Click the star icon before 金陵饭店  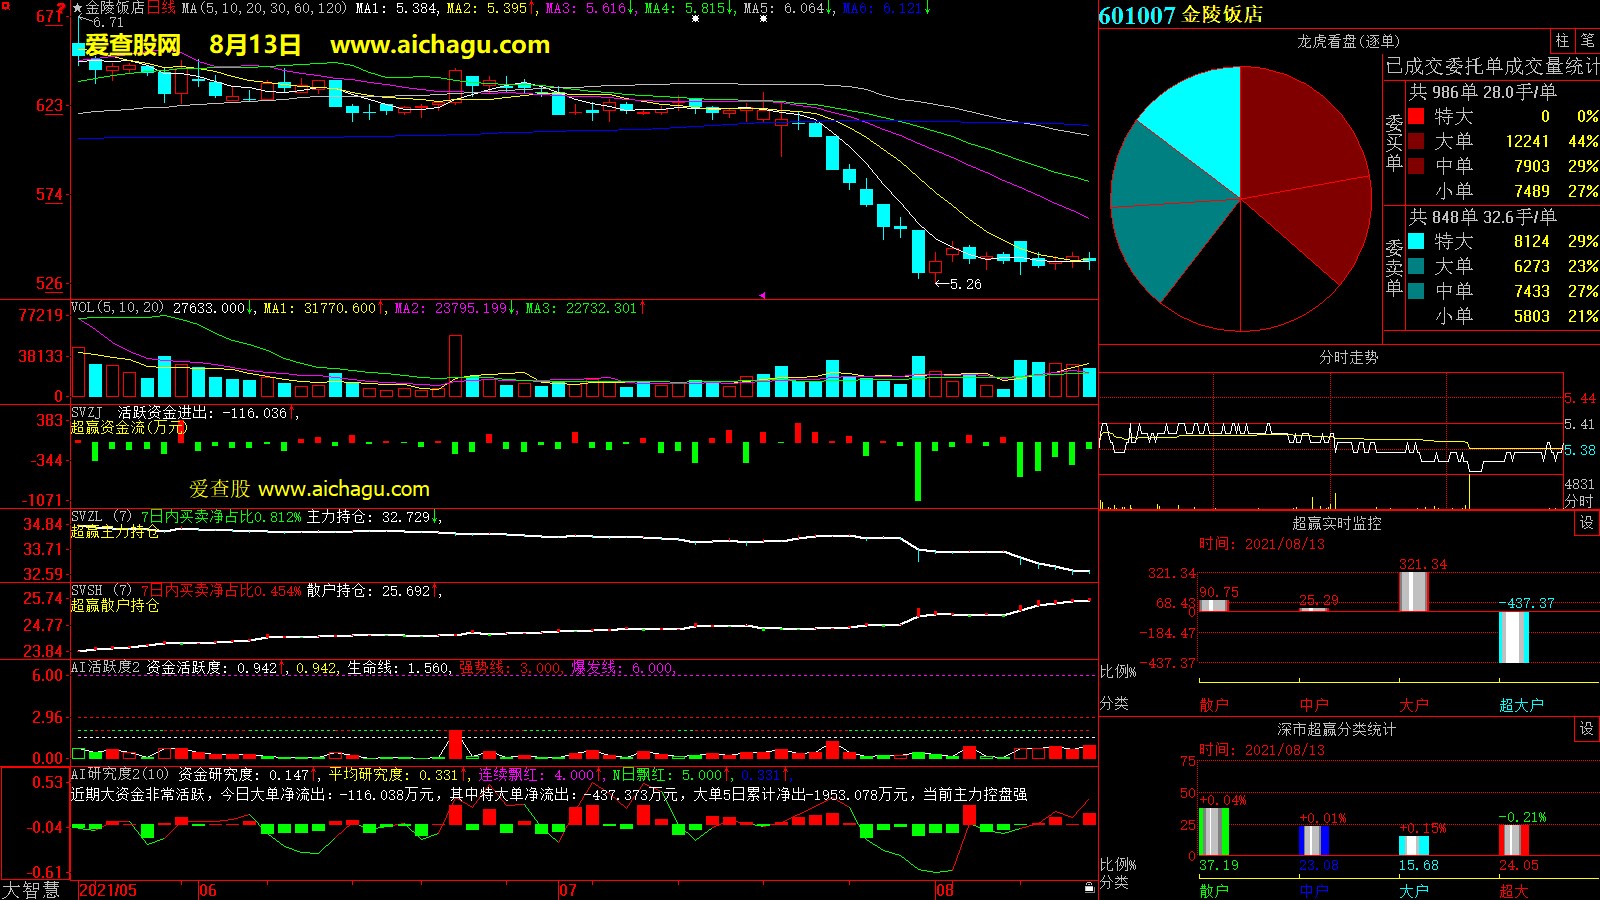pyautogui.click(x=77, y=8)
